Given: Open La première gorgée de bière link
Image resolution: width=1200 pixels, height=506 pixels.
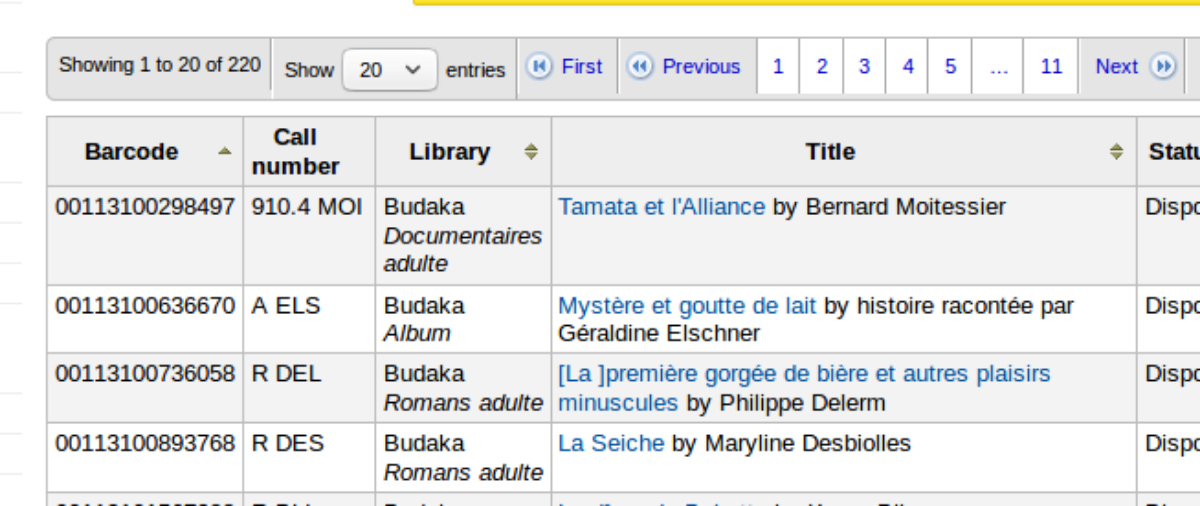Looking at the screenshot, I should pyautogui.click(x=803, y=374).
